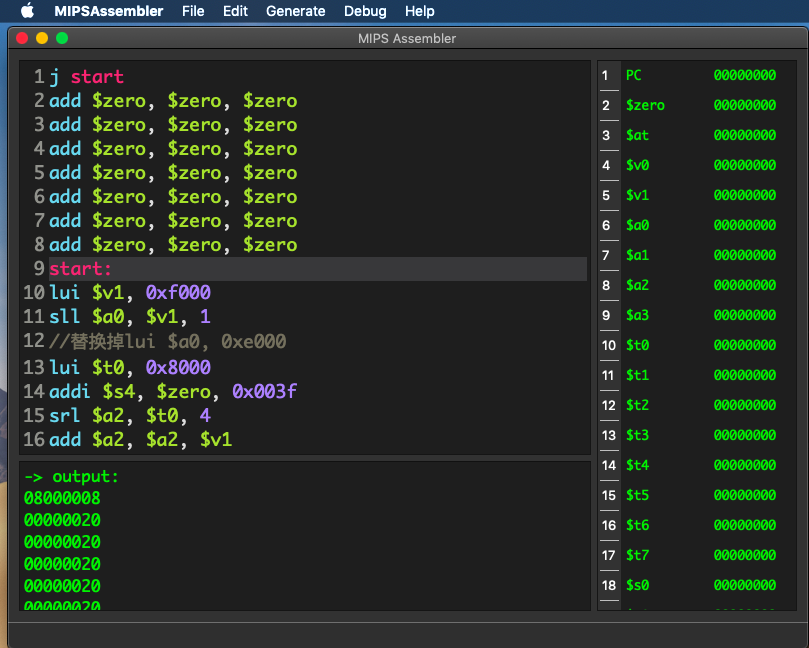Click the '-> output:' header text
This screenshot has width=809, height=648.
pyautogui.click(x=72, y=477)
